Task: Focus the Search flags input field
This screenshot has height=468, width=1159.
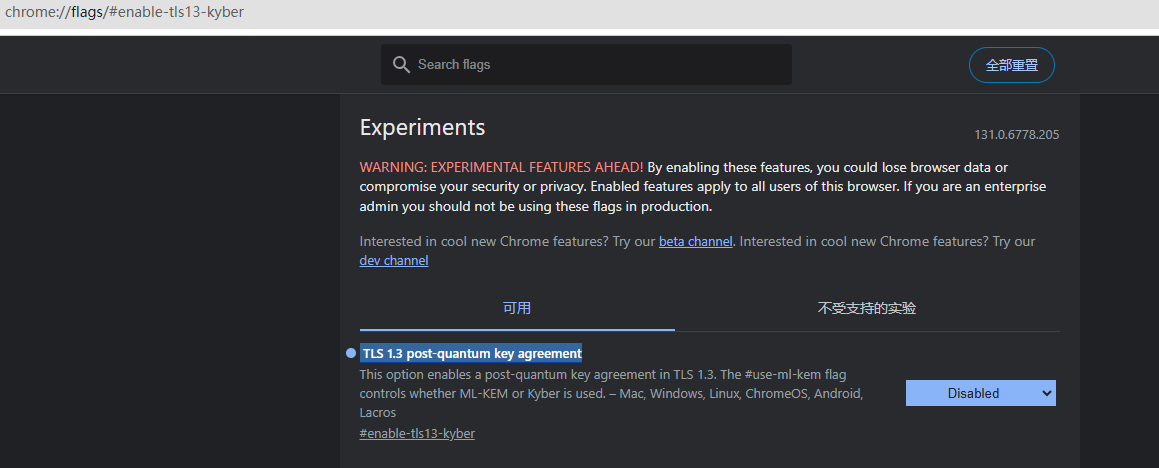Action: [x=600, y=65]
